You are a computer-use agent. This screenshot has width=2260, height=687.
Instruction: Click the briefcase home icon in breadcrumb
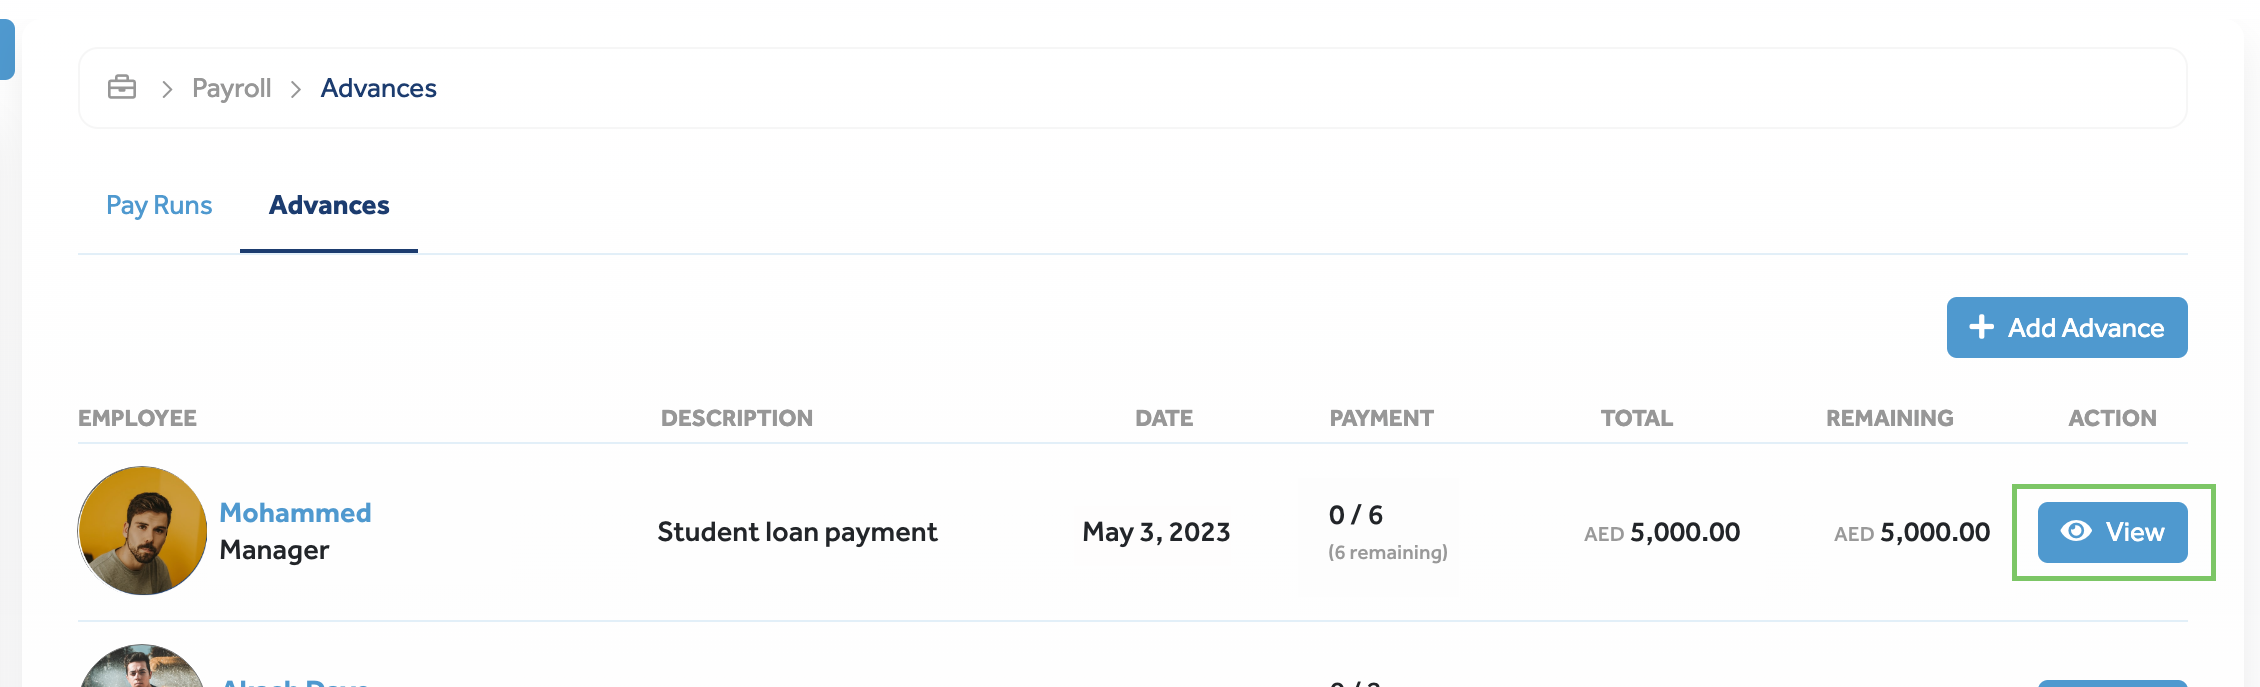point(122,88)
